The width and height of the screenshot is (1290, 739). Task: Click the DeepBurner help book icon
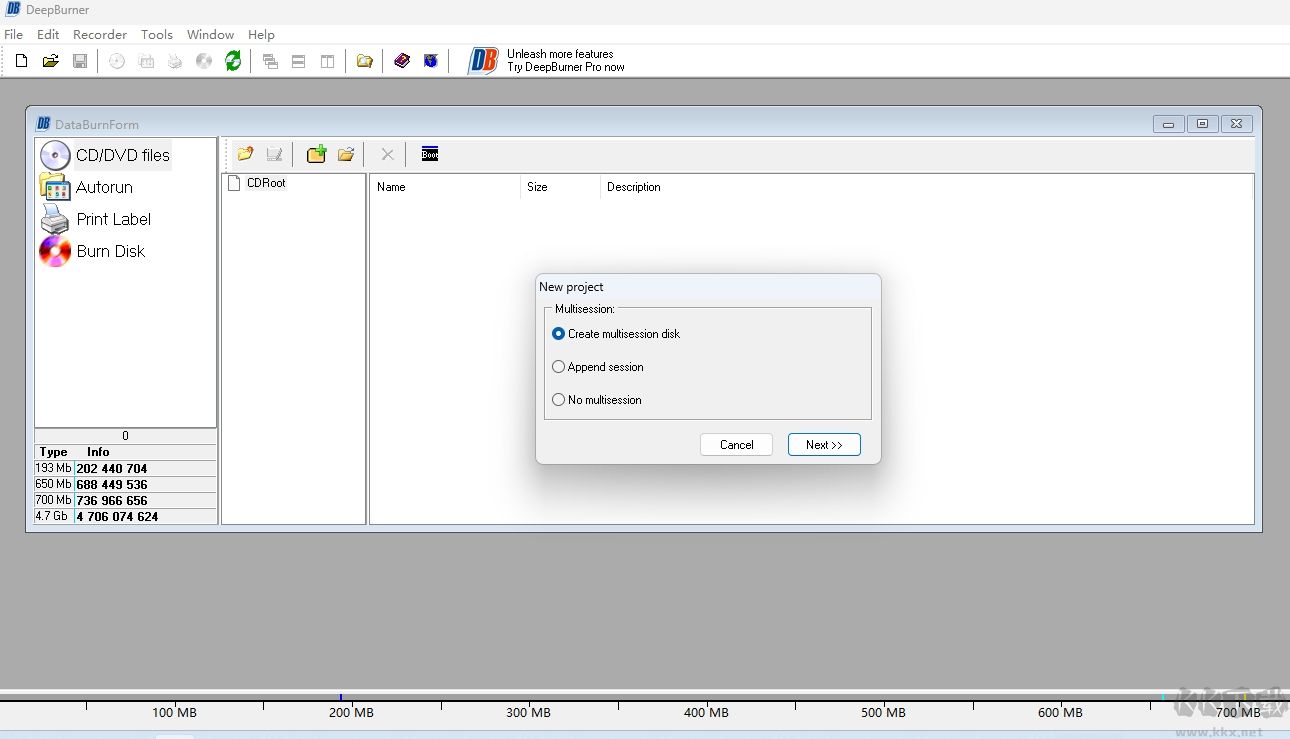402,61
